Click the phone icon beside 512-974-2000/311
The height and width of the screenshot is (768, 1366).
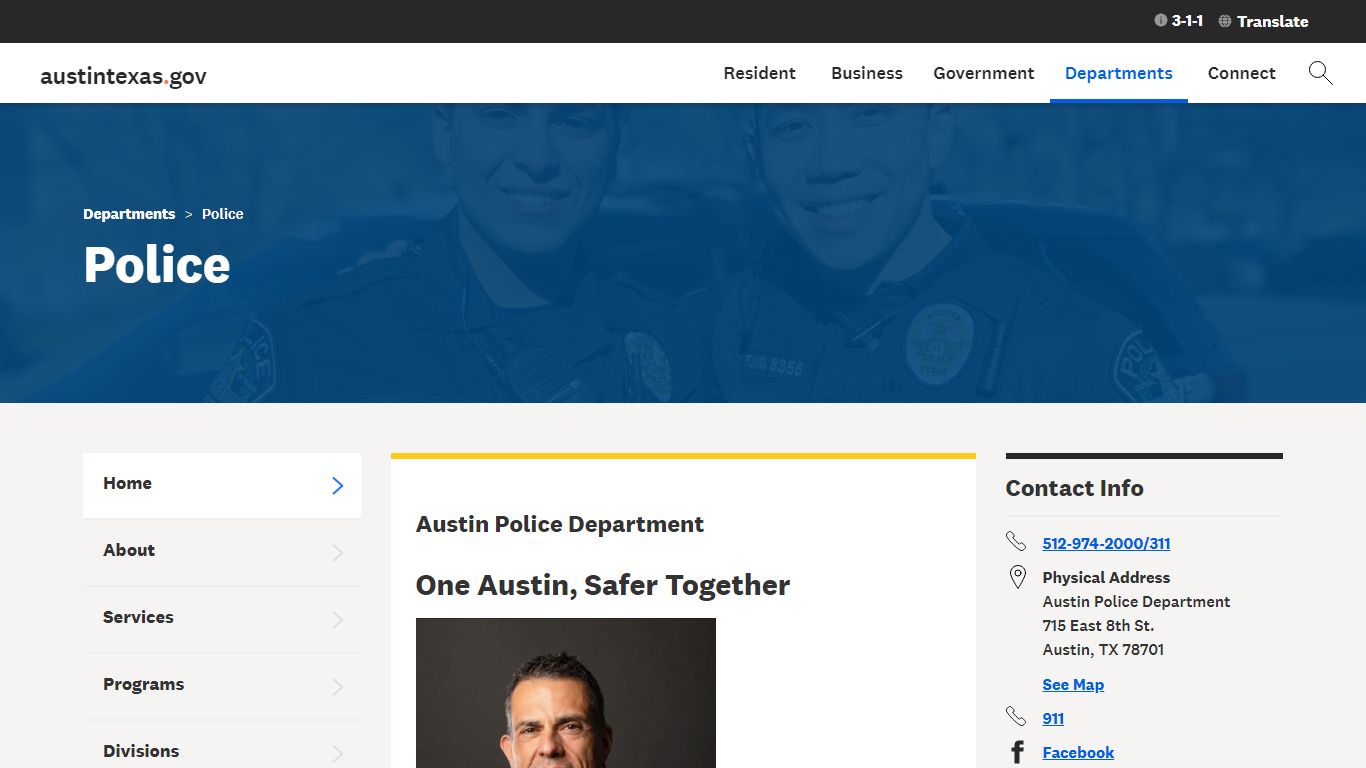[x=1016, y=542]
